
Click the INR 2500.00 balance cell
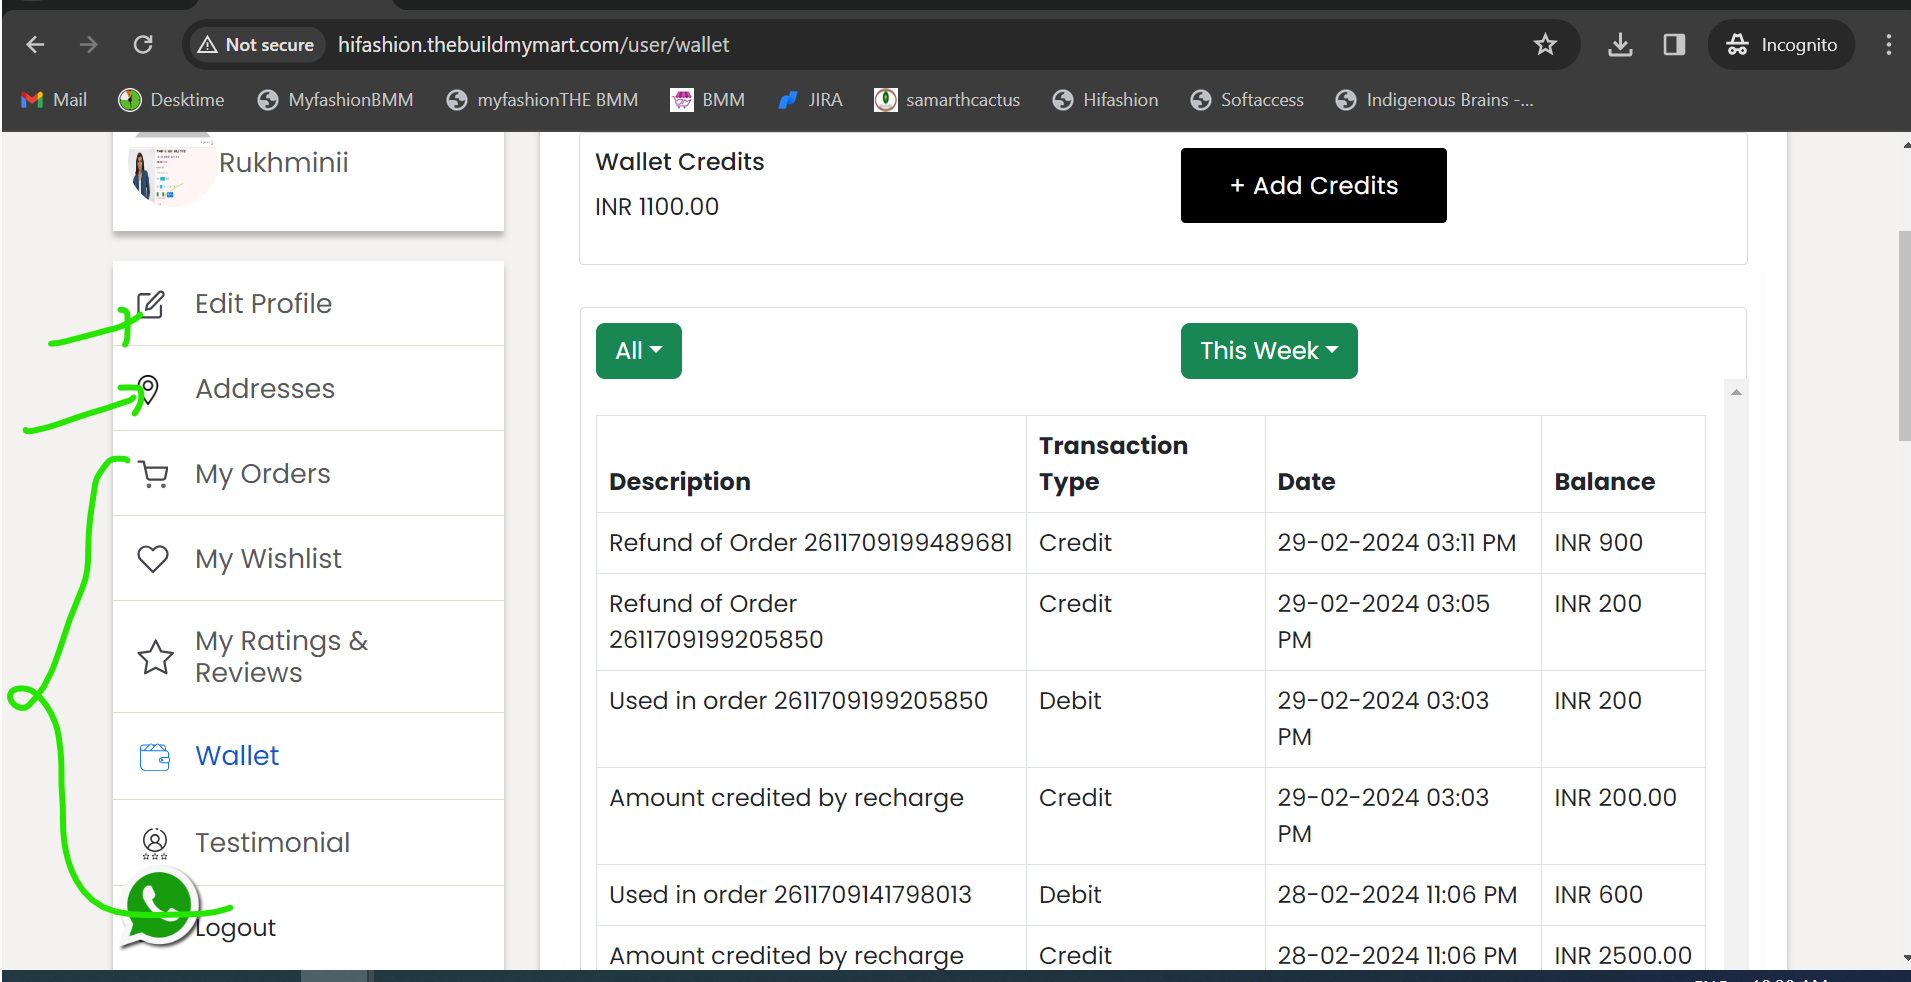(x=1623, y=956)
